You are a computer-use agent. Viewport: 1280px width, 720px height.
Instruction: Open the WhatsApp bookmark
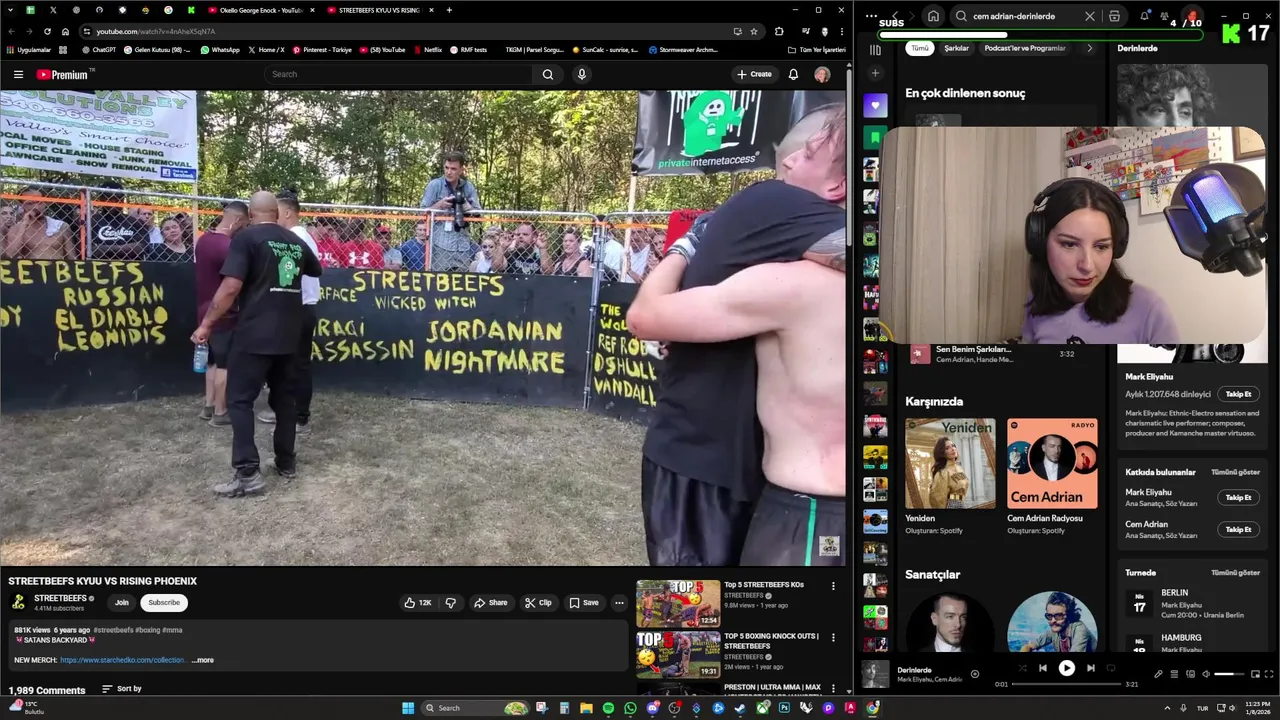point(220,50)
